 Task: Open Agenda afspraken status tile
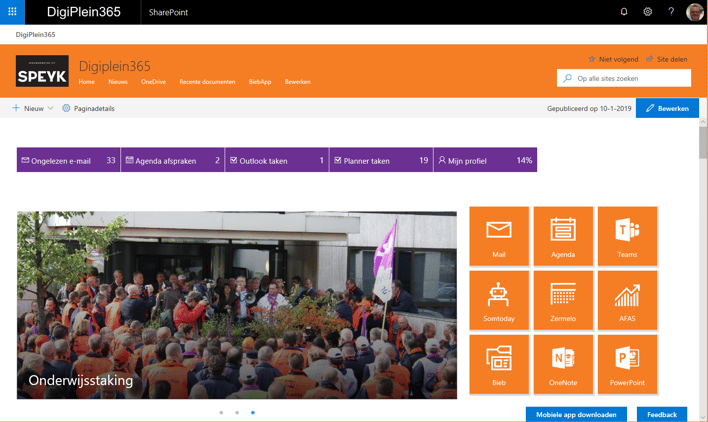point(172,160)
